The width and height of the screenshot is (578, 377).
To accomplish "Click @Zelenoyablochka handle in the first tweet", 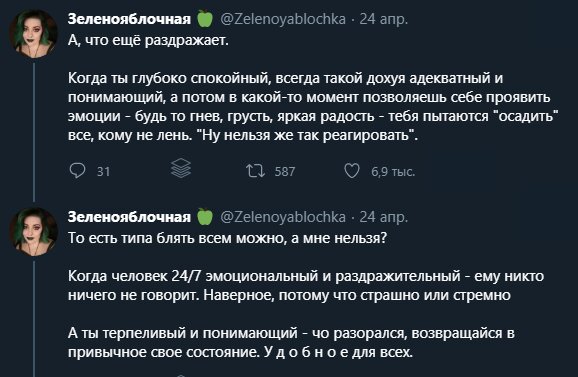I will [283, 19].
